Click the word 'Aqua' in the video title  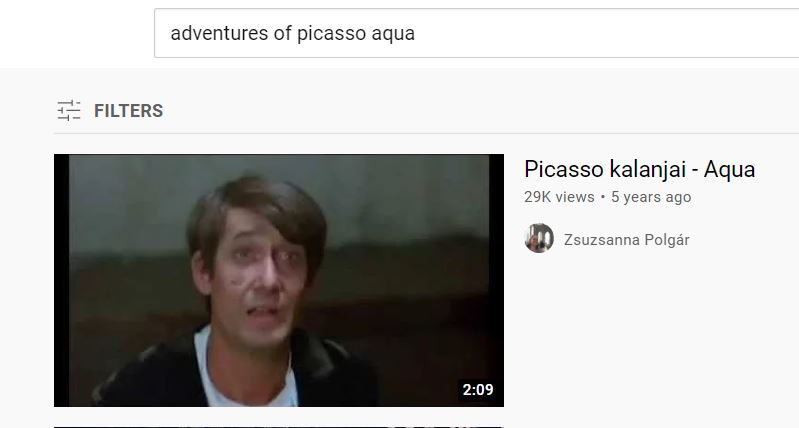729,170
